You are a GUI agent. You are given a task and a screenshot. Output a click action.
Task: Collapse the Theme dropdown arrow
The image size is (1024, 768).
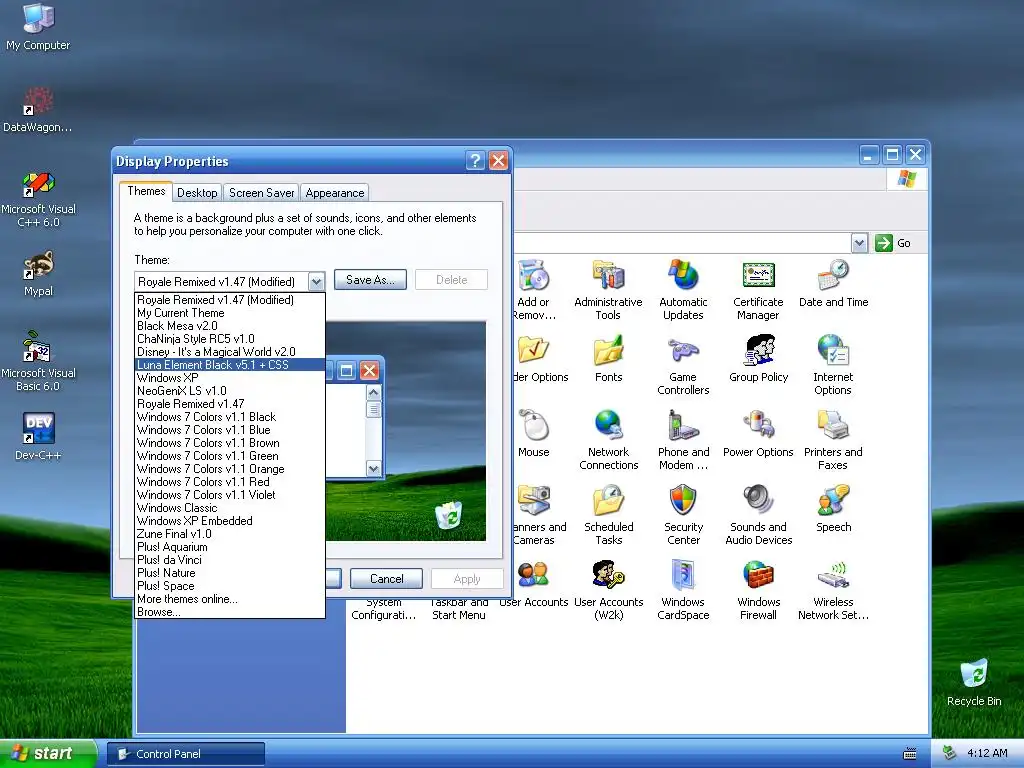[x=316, y=281]
